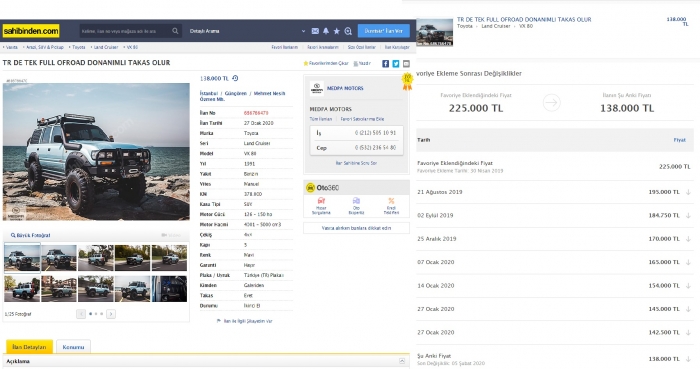The height and width of the screenshot is (369, 700).
Task: Open Kredi Teklifleri percent icon
Action: (x=391, y=201)
